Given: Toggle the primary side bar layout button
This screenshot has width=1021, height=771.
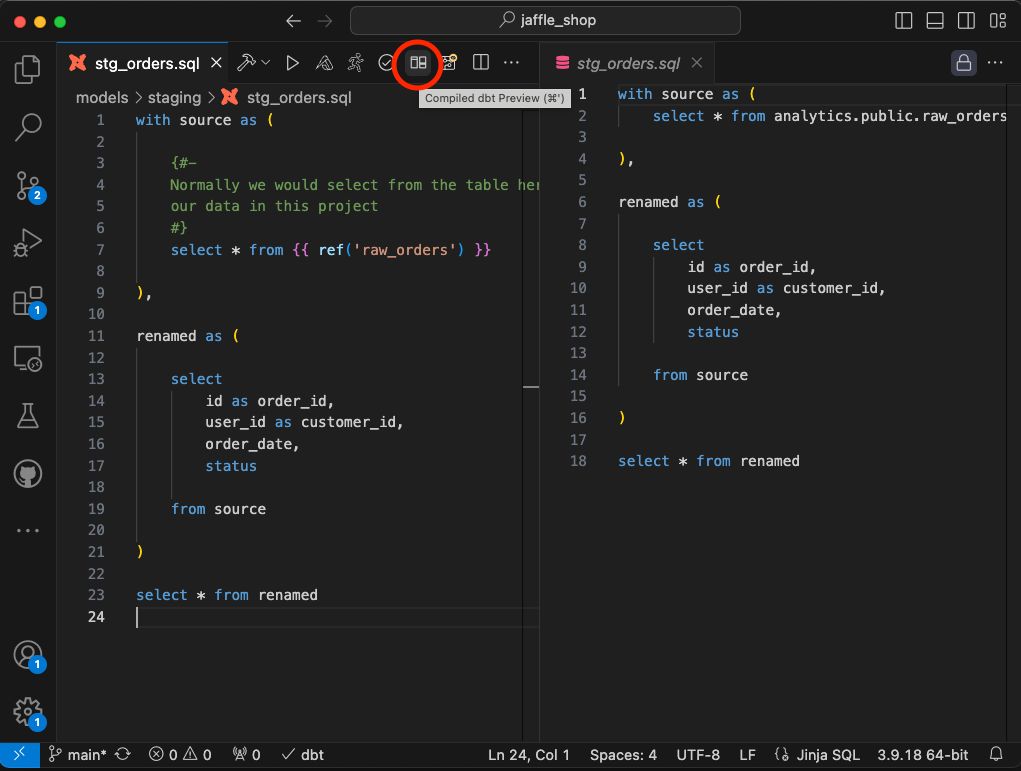Looking at the screenshot, I should pos(904,21).
